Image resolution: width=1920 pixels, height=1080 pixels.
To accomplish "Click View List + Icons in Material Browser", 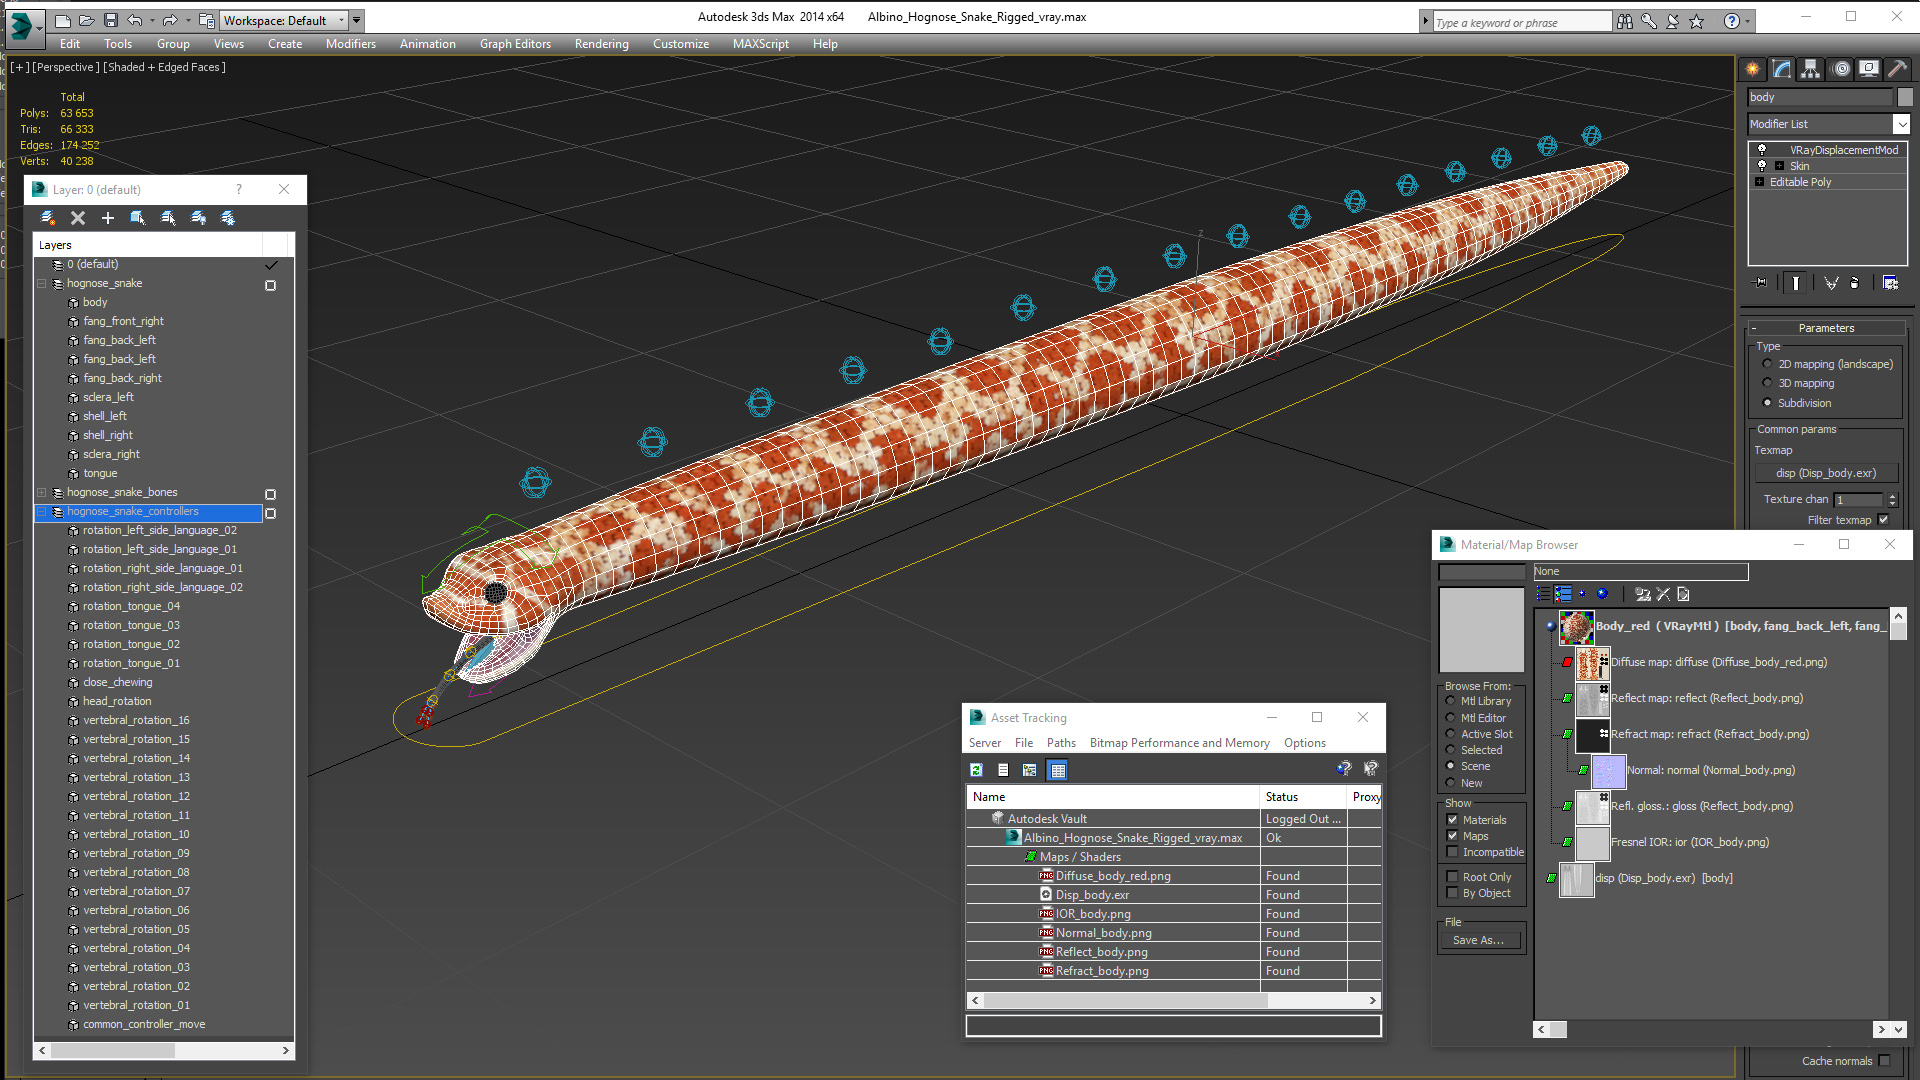I will point(1563,594).
